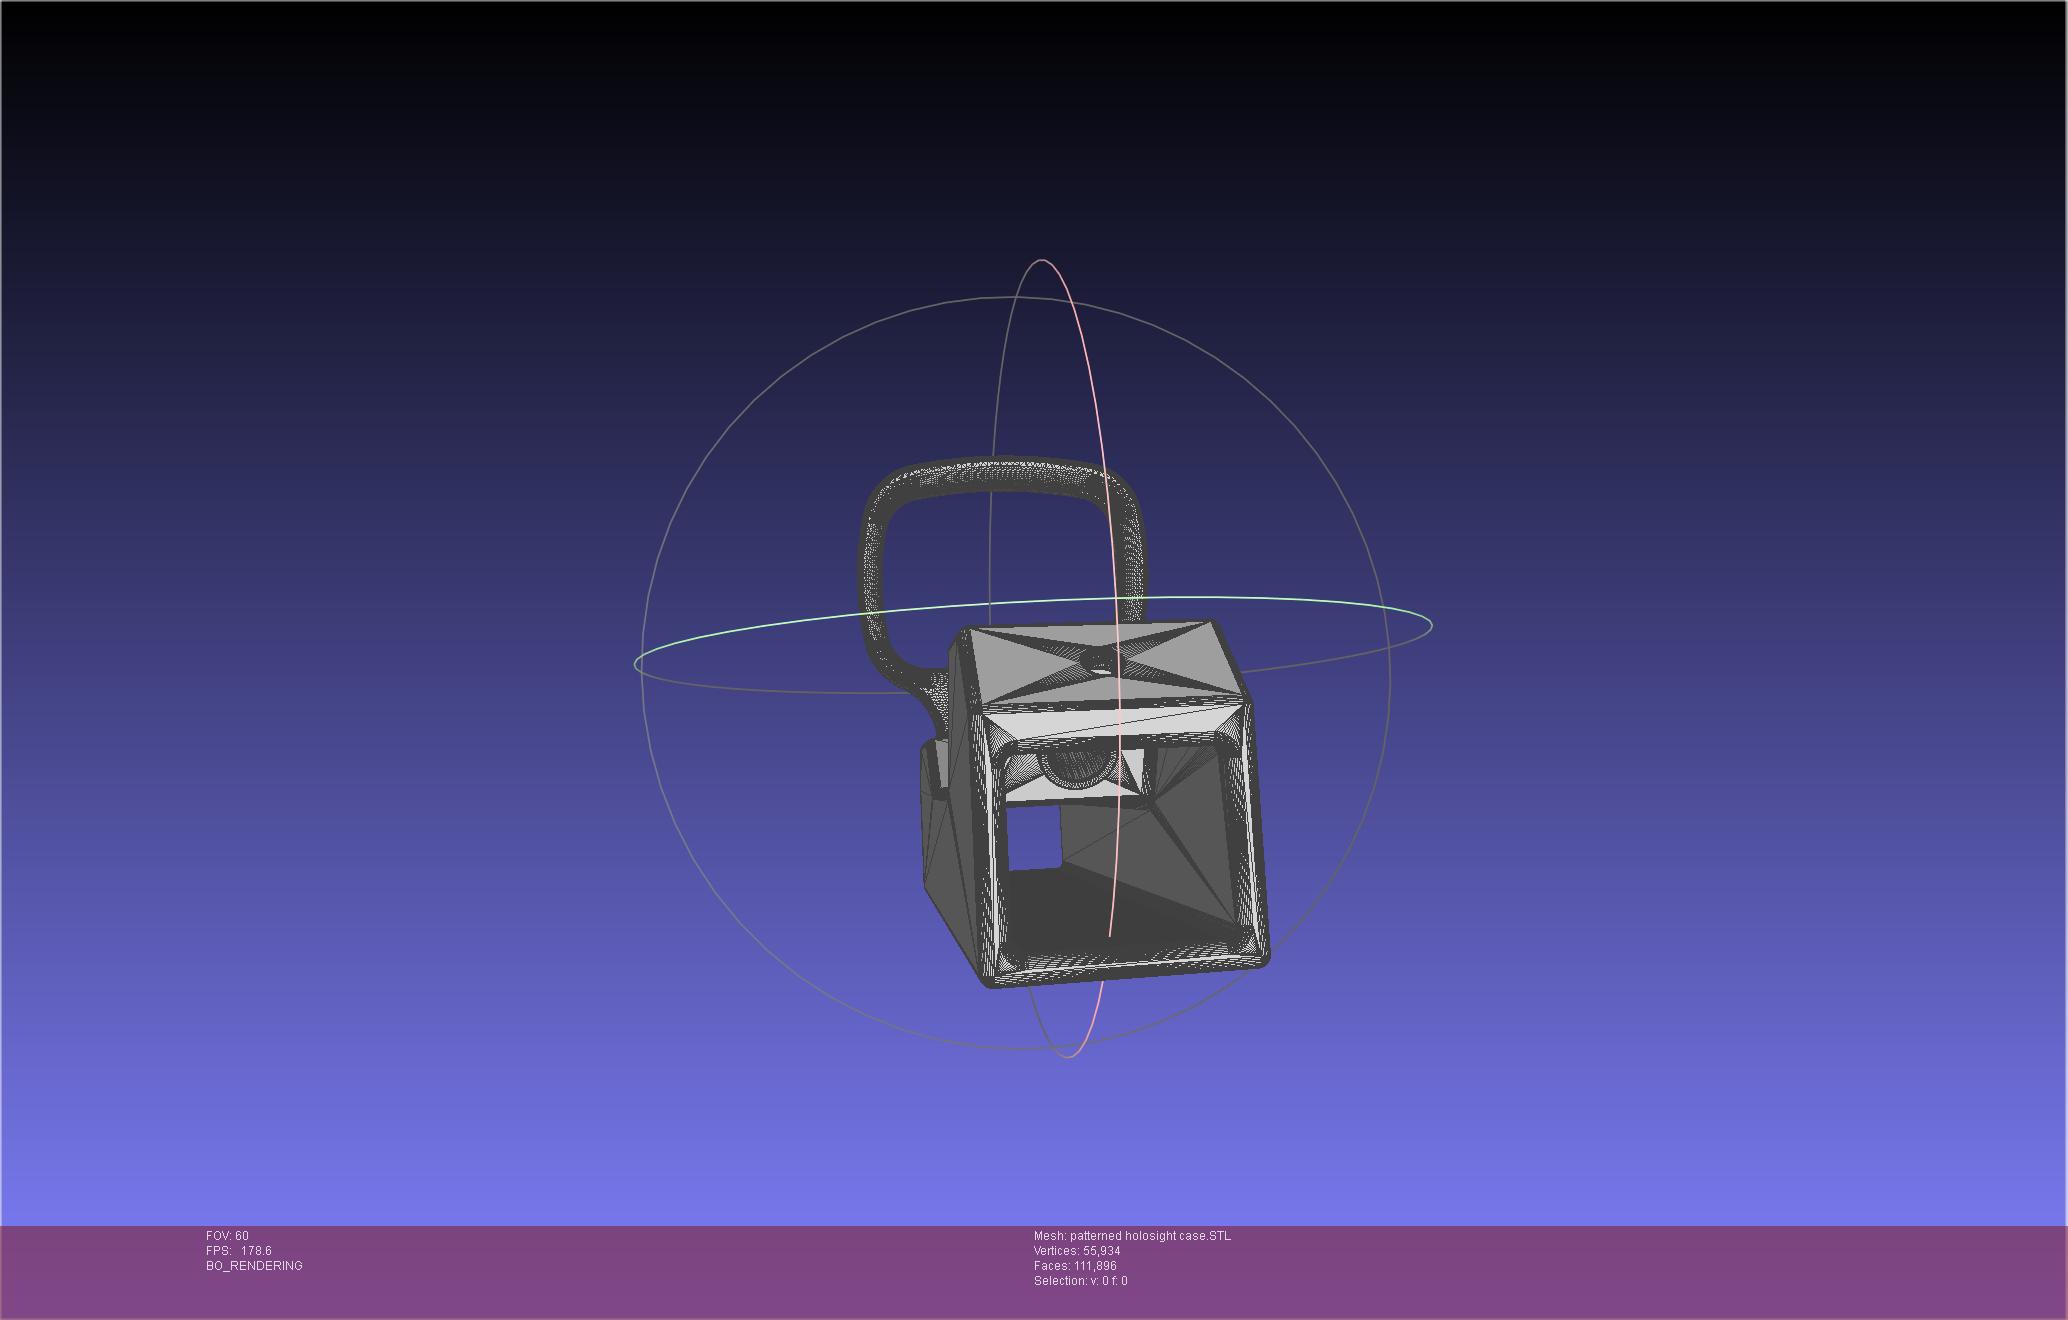Screen dimensions: 2068x1320
Task: Click the round lens inside the case
Action: pos(1078,766)
